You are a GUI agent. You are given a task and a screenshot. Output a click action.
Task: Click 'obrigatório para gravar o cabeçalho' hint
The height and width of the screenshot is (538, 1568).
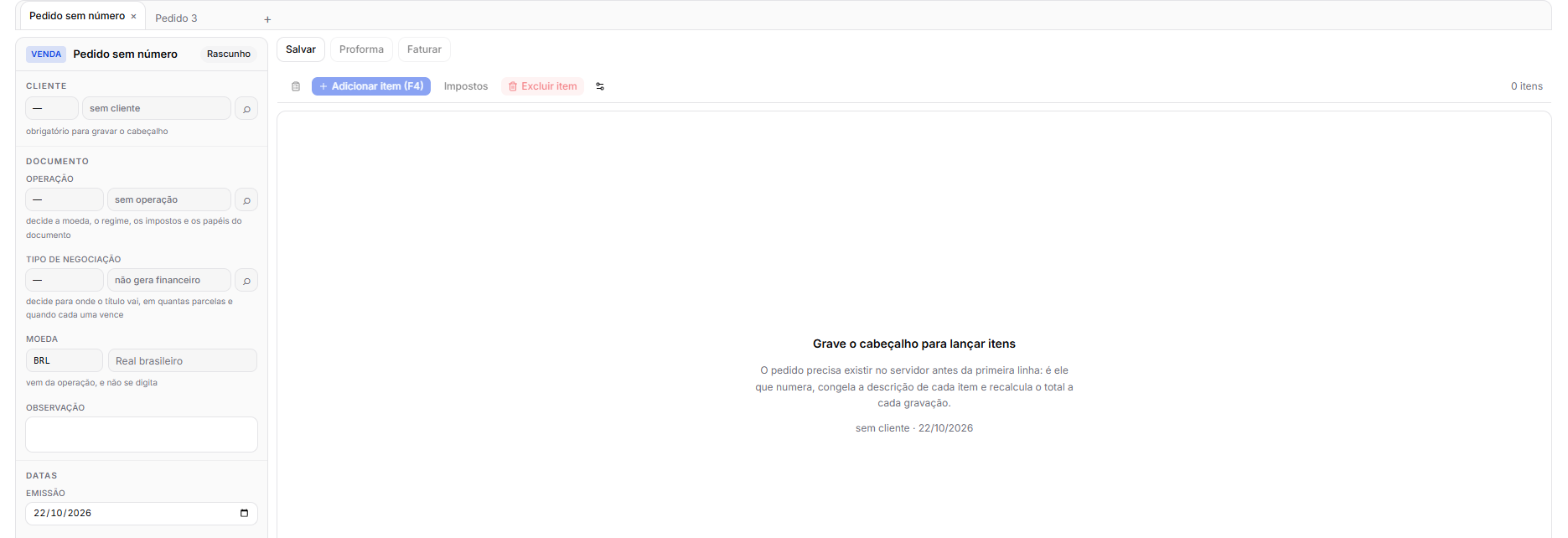(x=97, y=131)
